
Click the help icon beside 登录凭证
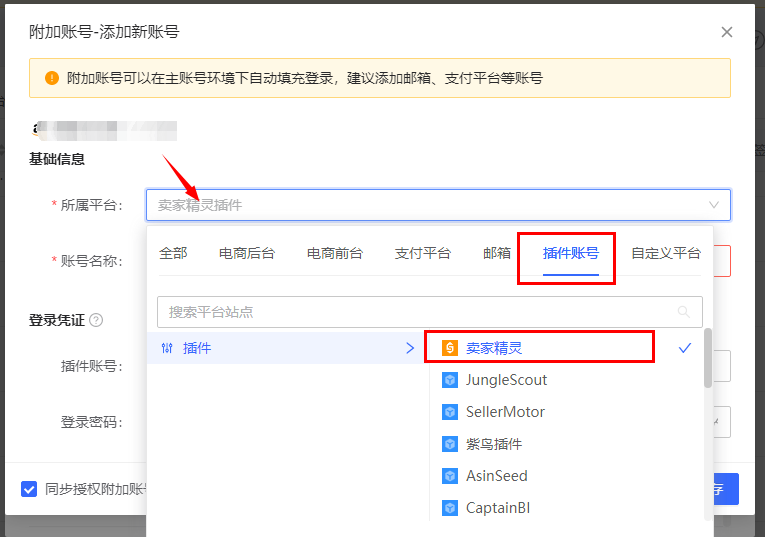click(x=96, y=320)
